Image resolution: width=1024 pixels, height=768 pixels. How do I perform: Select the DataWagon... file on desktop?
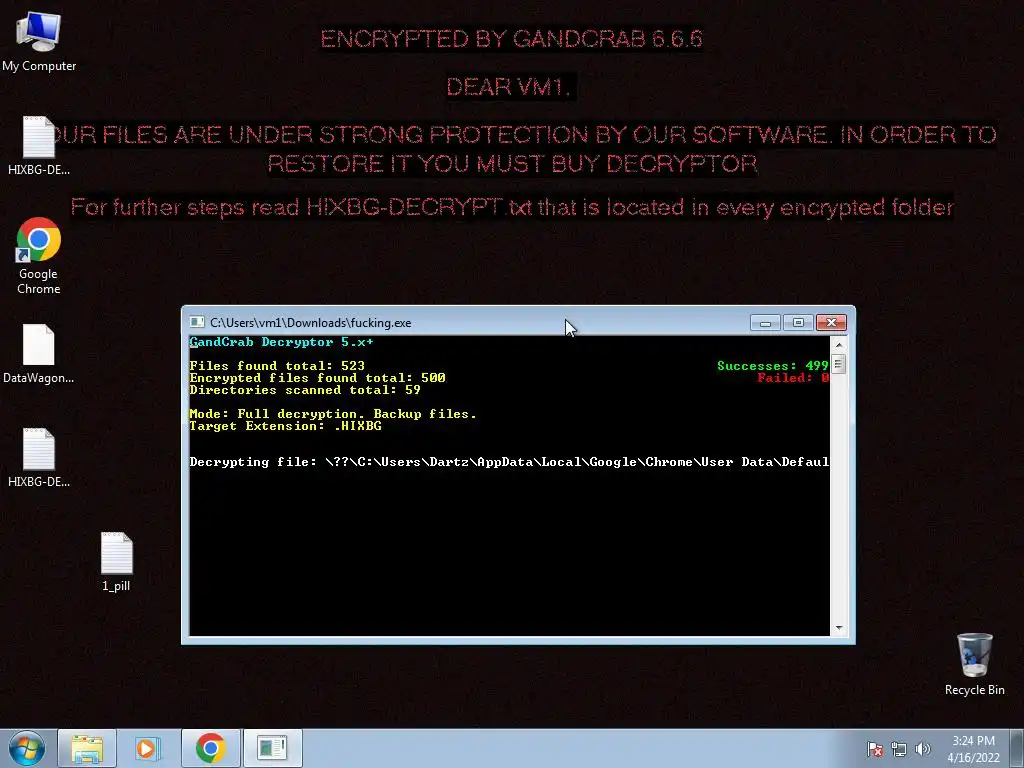click(x=39, y=354)
